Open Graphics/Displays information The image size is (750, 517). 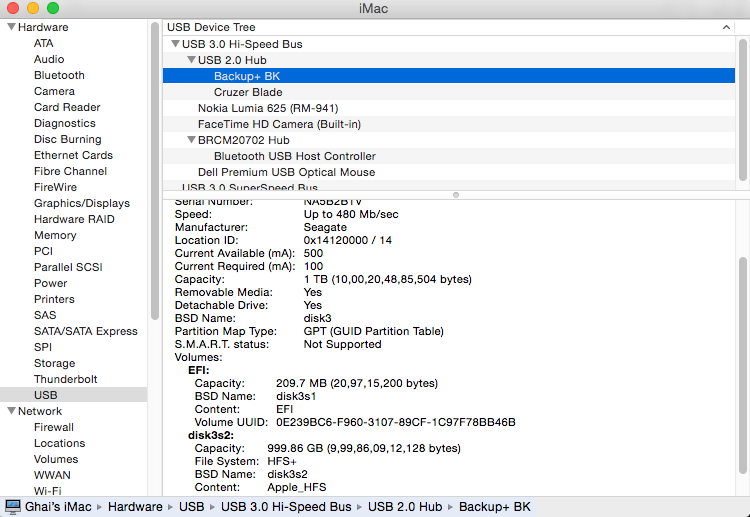tap(82, 203)
